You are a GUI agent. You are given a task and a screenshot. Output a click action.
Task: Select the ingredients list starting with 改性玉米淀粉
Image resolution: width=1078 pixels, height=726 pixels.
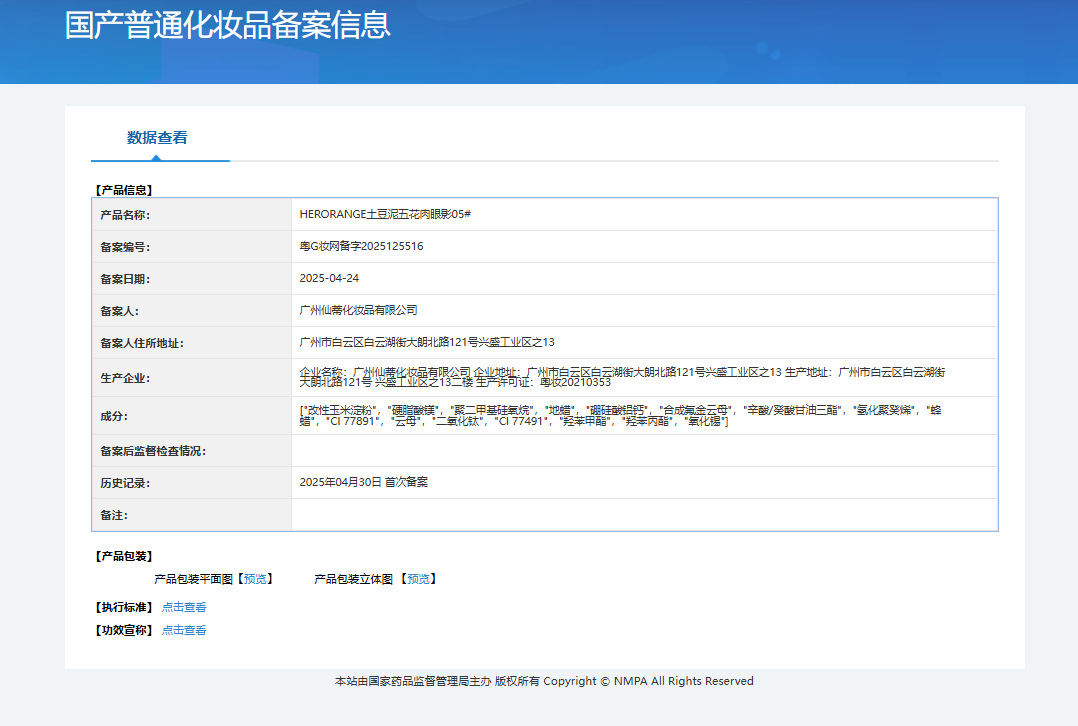[621, 415]
